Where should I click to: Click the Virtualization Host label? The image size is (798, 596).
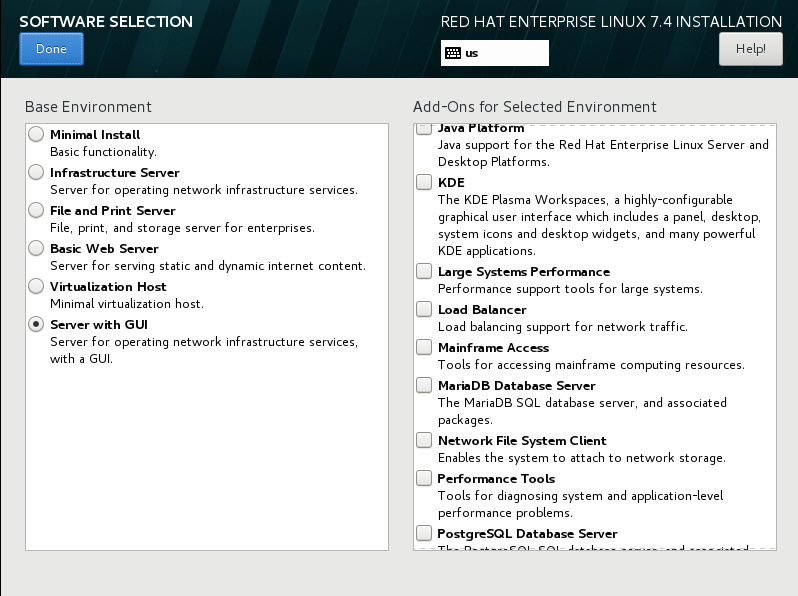click(x=108, y=287)
